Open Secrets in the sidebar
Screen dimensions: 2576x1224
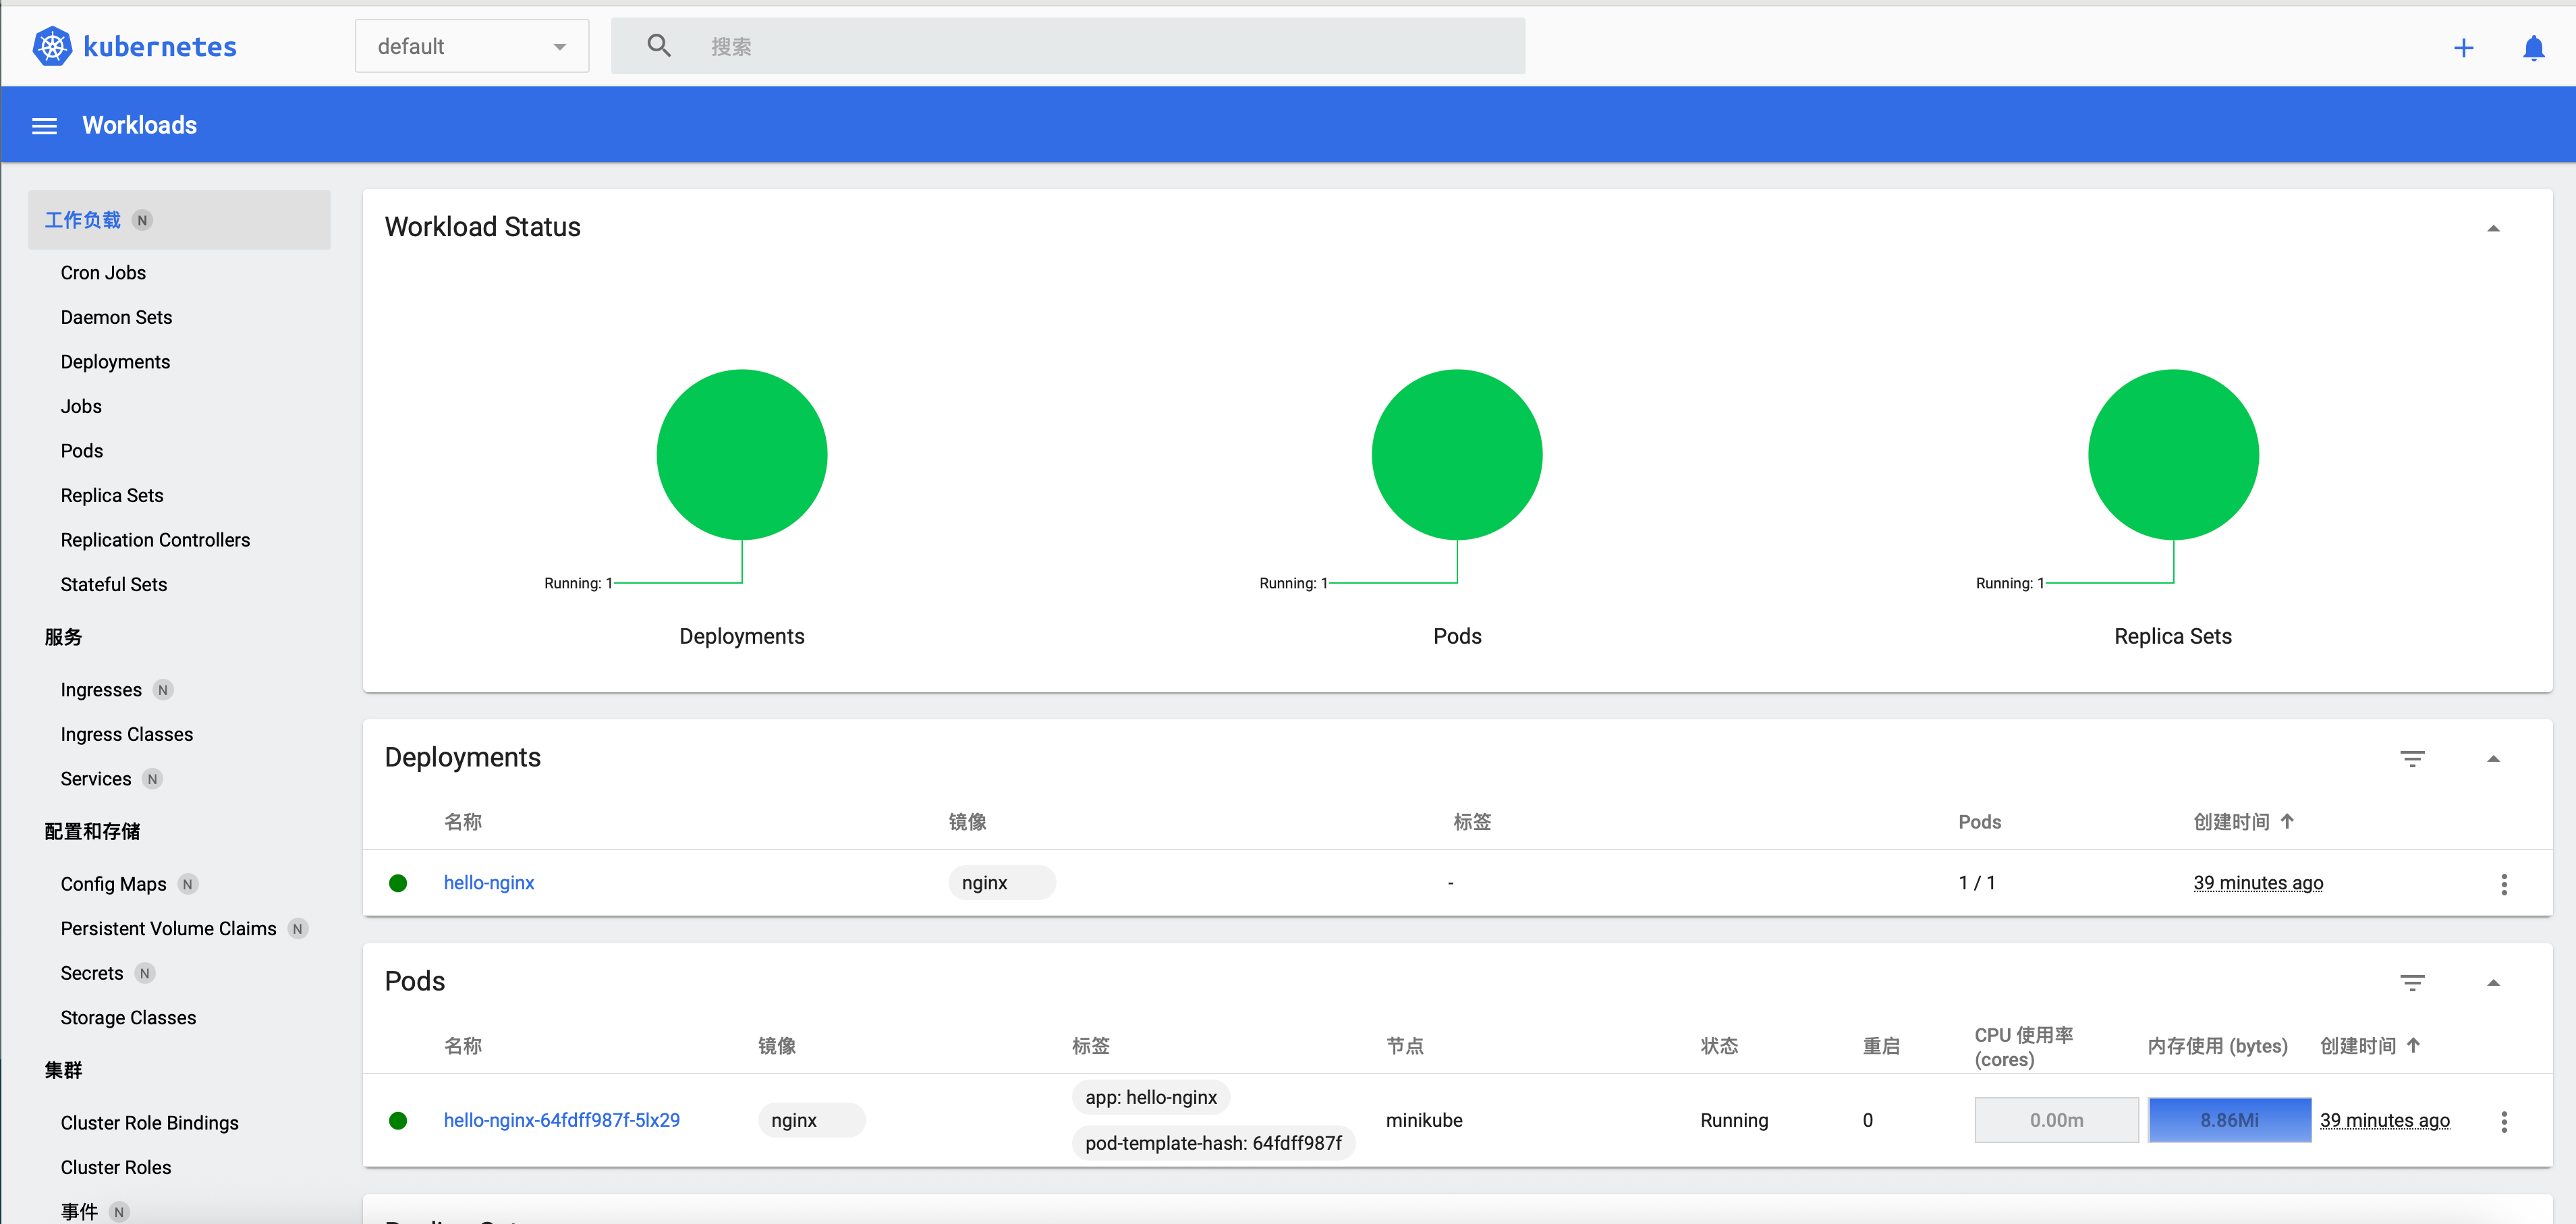coord(92,973)
